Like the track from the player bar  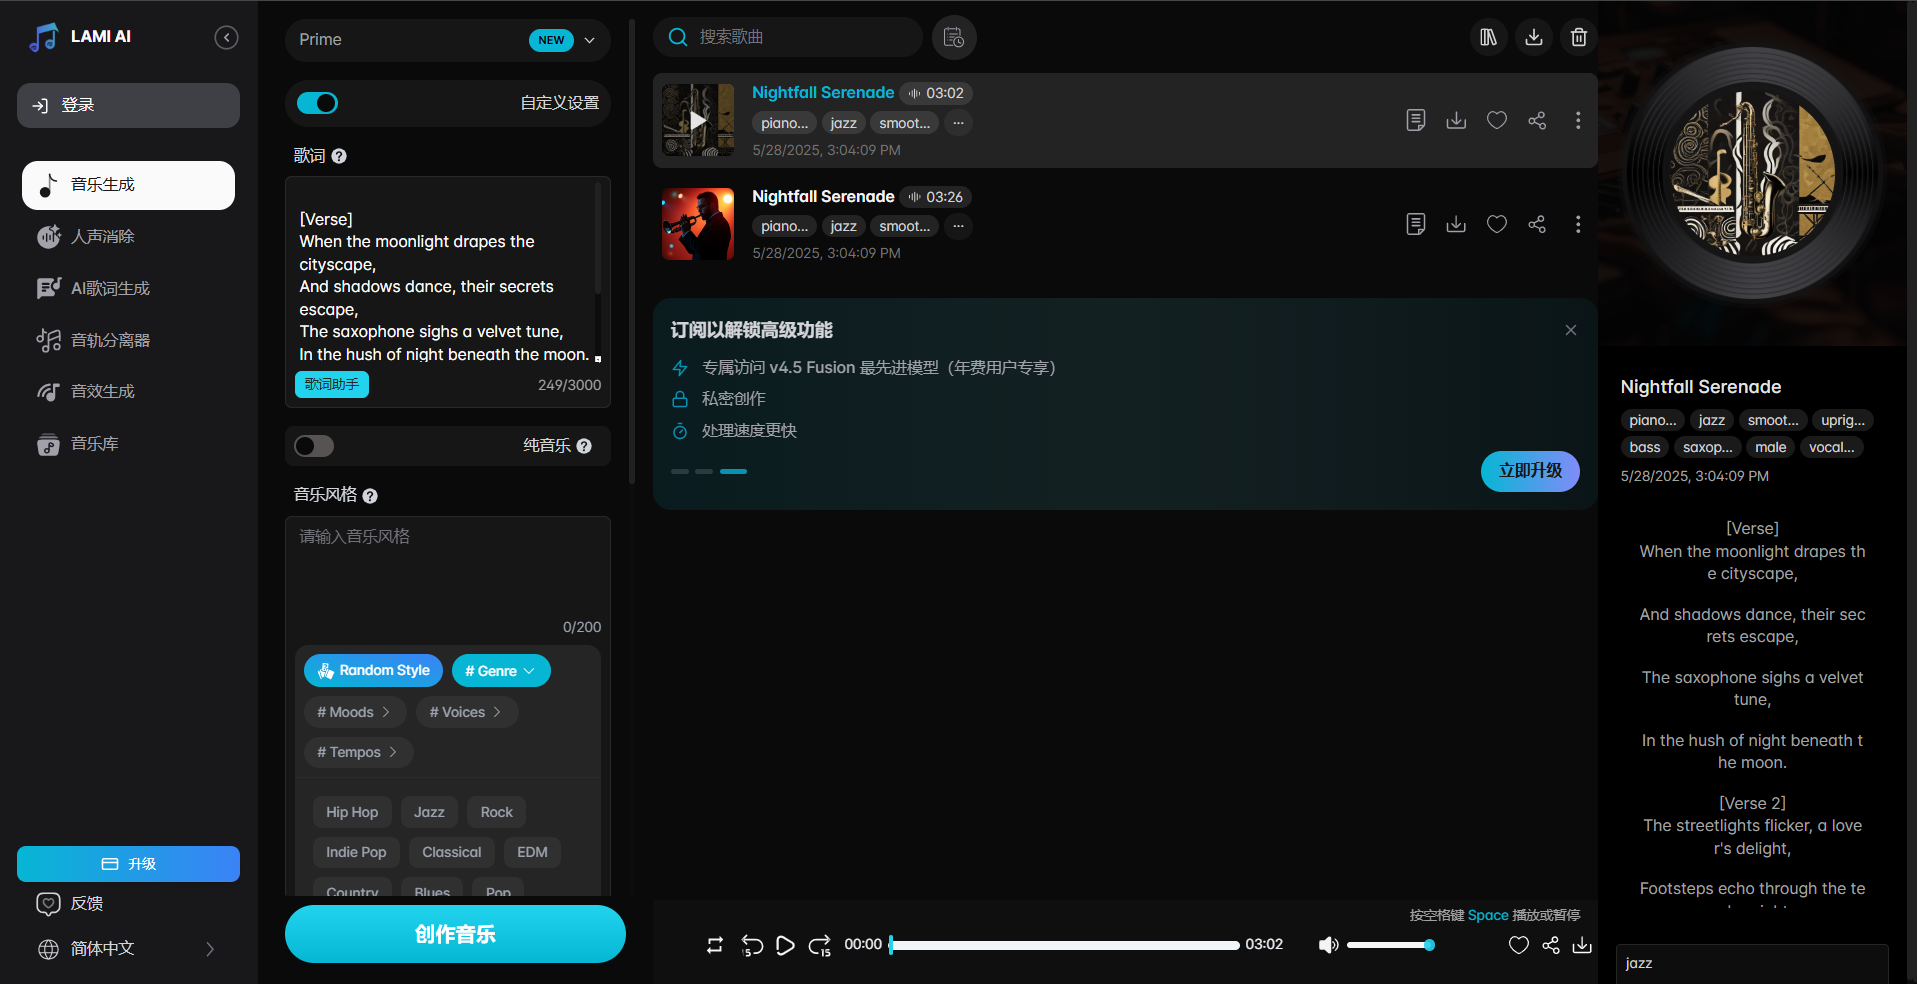1518,945
